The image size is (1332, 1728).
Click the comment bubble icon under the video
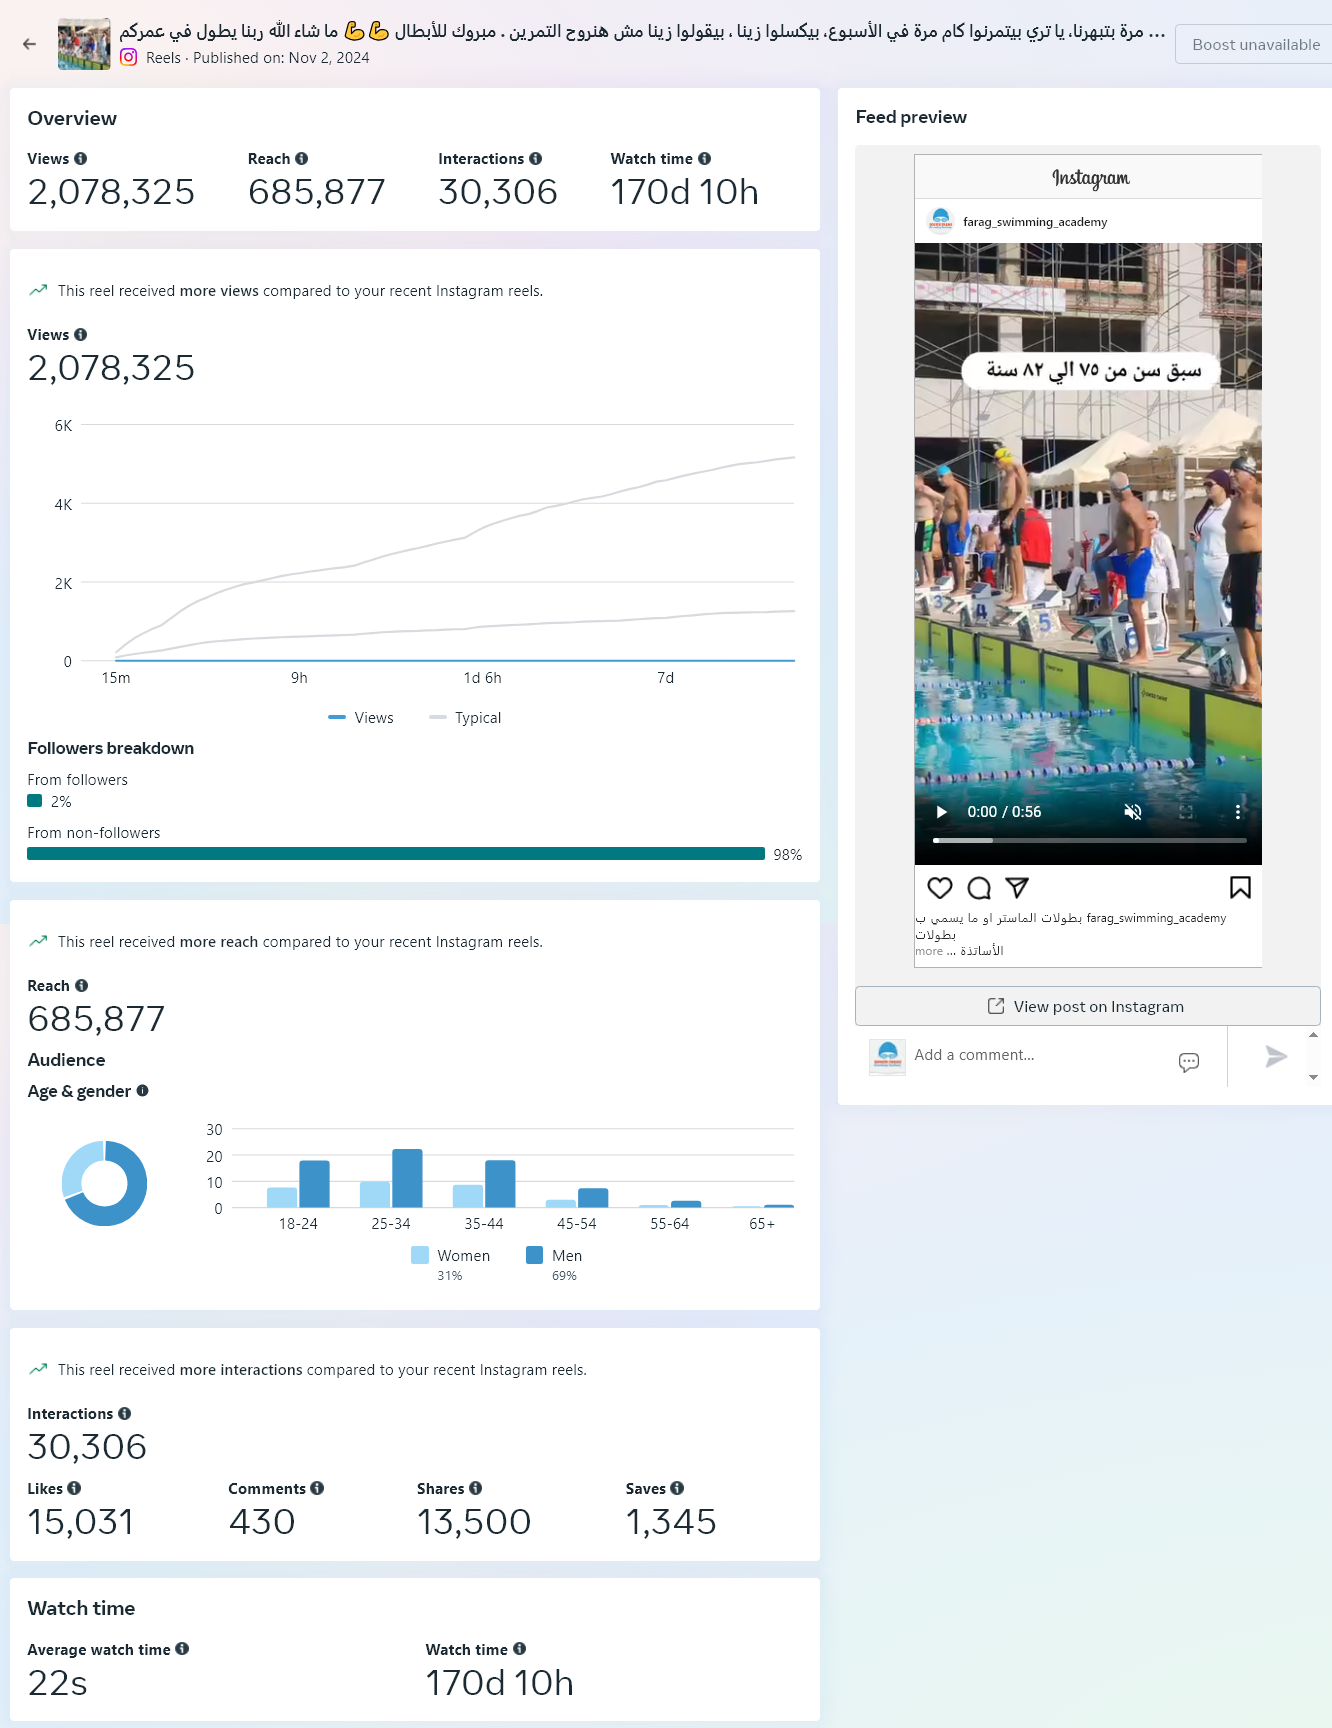click(979, 888)
